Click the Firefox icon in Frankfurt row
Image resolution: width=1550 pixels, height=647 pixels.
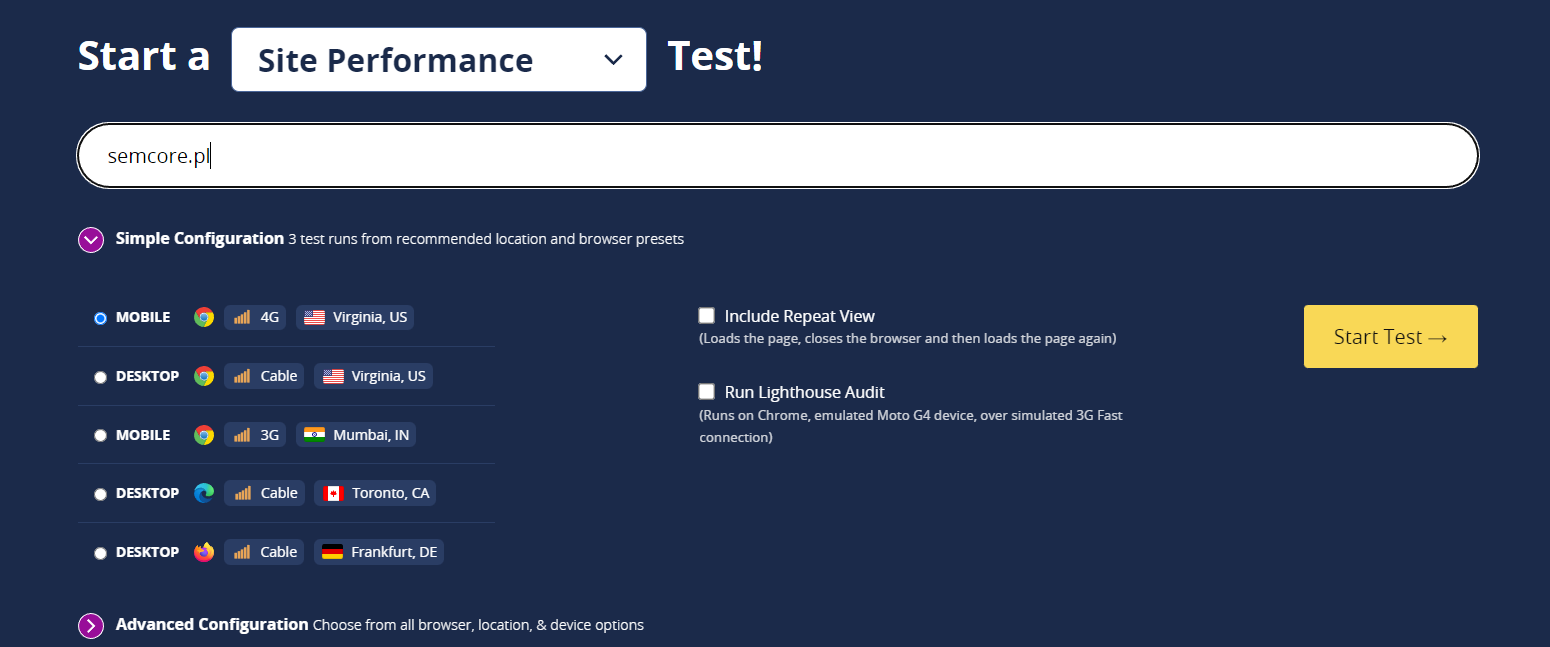coord(204,552)
